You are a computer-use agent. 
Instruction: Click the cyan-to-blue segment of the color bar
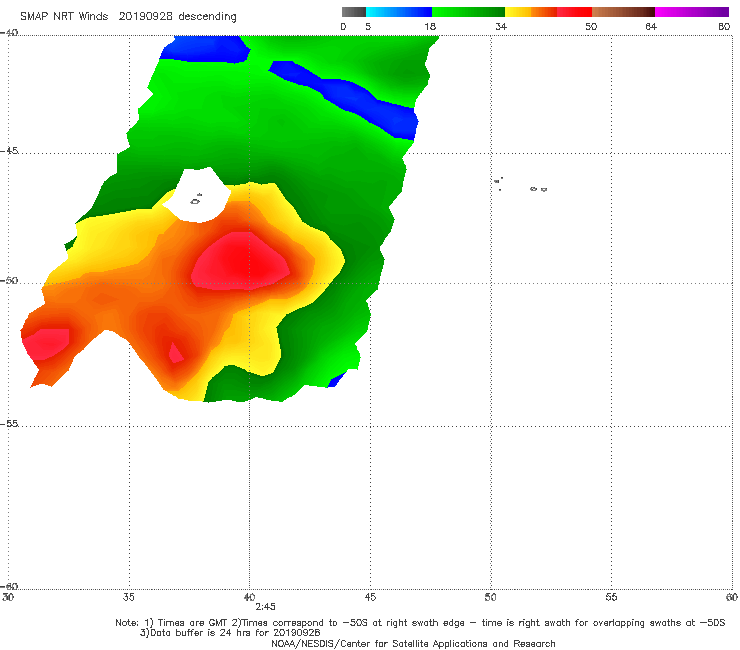tap(399, 12)
